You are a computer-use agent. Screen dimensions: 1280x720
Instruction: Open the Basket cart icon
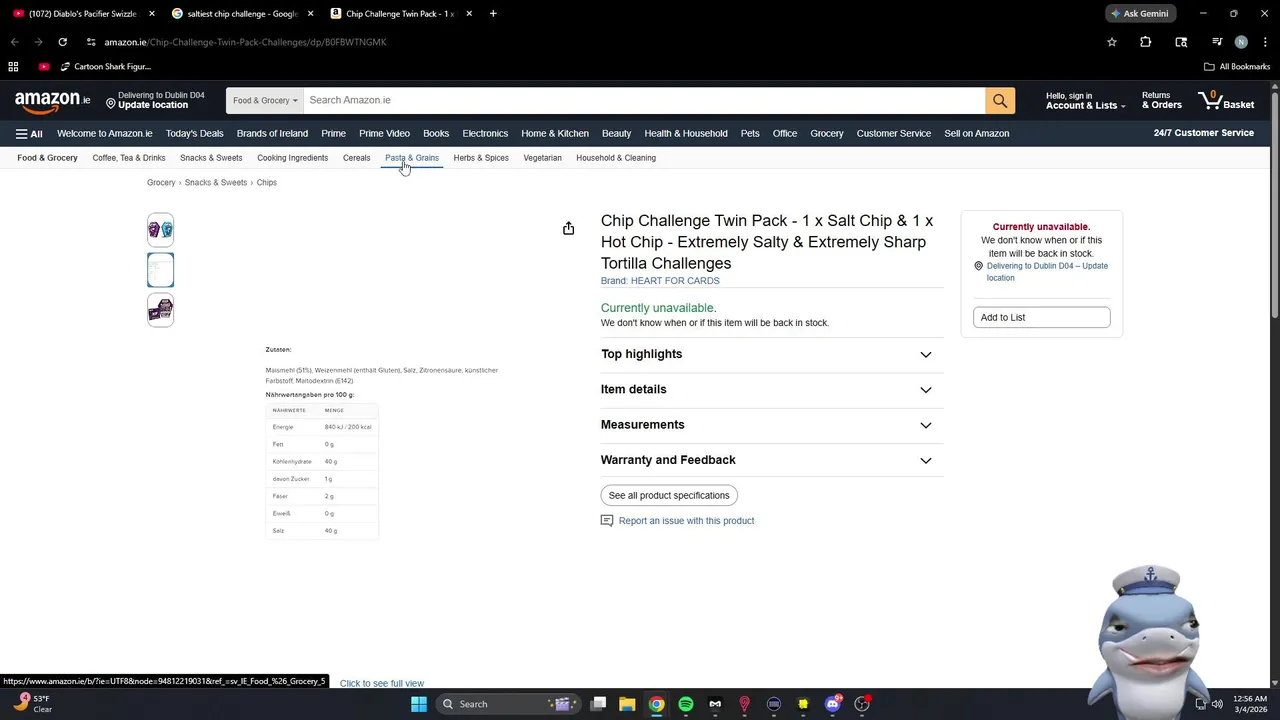[1226, 100]
